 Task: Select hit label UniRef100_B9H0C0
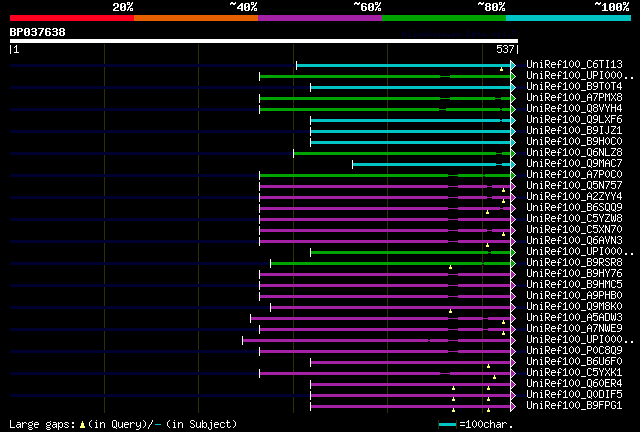tap(574, 142)
